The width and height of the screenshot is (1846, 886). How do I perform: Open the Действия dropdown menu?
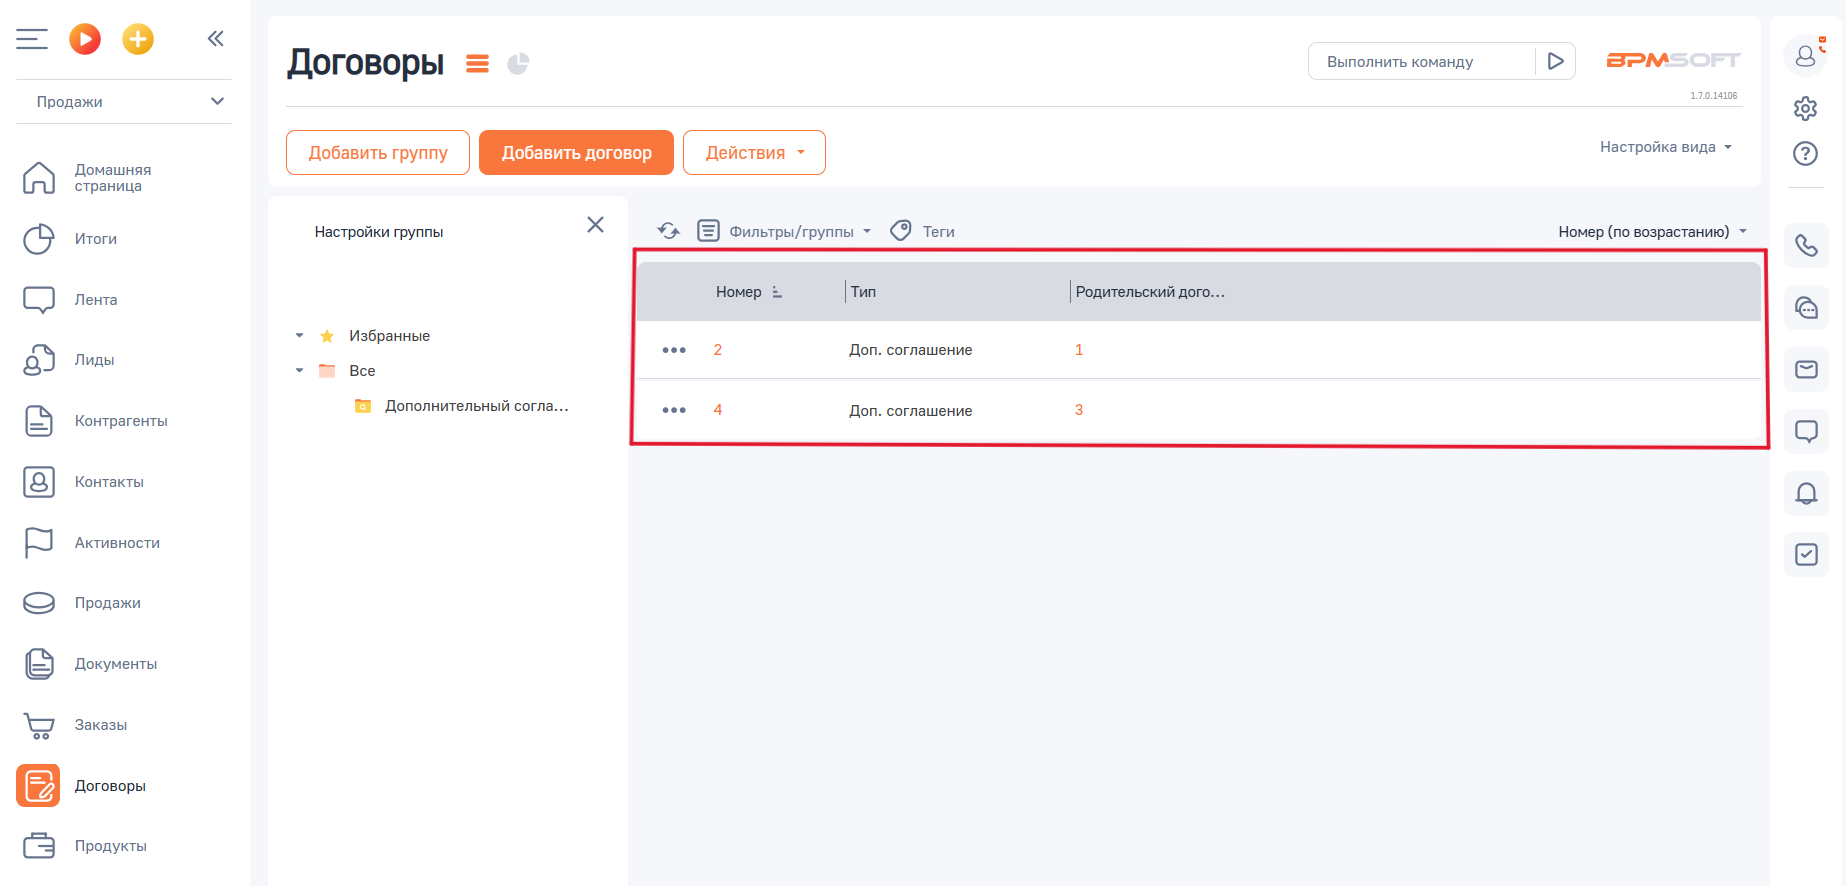754,153
